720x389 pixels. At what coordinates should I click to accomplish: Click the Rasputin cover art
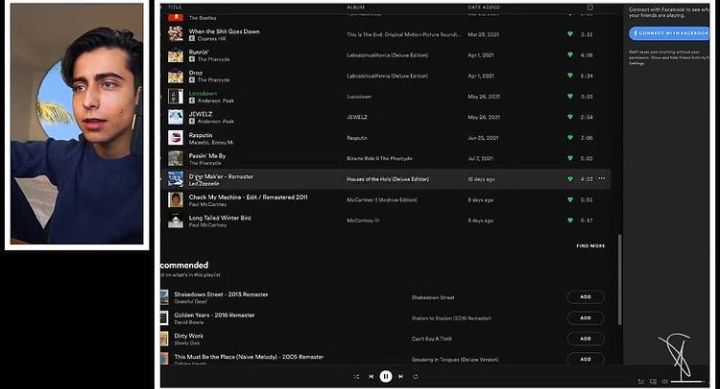click(175, 138)
